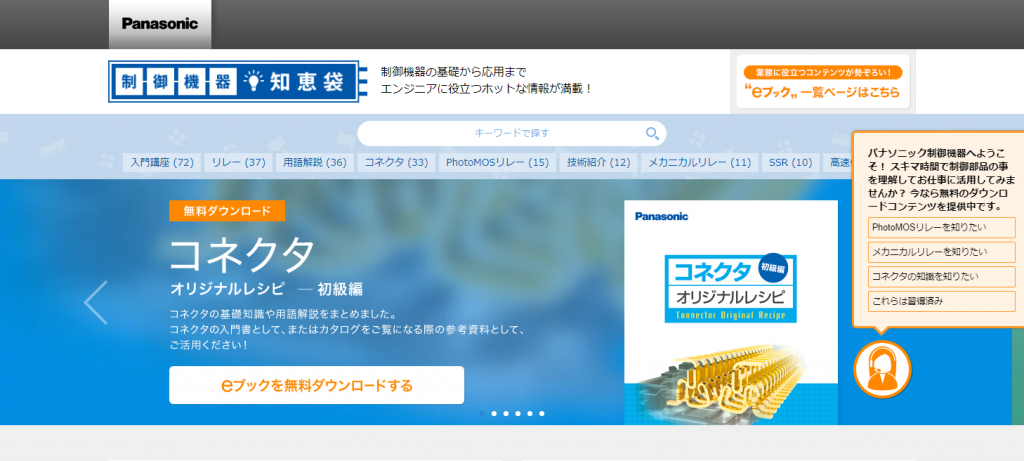
Task: Click the コネクタ slide heading
Action: pos(242,255)
